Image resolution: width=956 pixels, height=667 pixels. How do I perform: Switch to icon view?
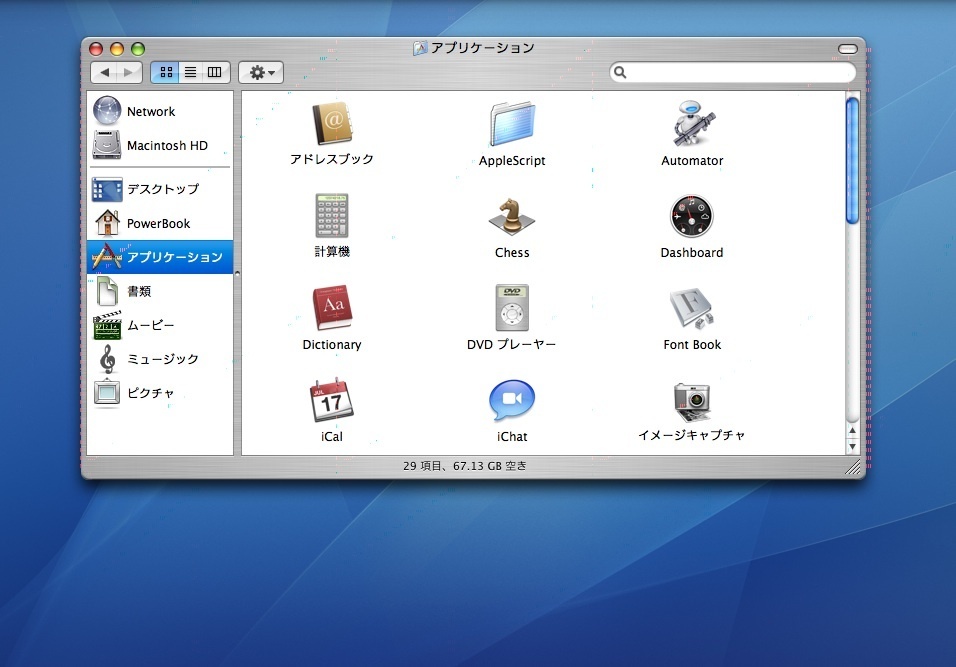click(x=166, y=72)
